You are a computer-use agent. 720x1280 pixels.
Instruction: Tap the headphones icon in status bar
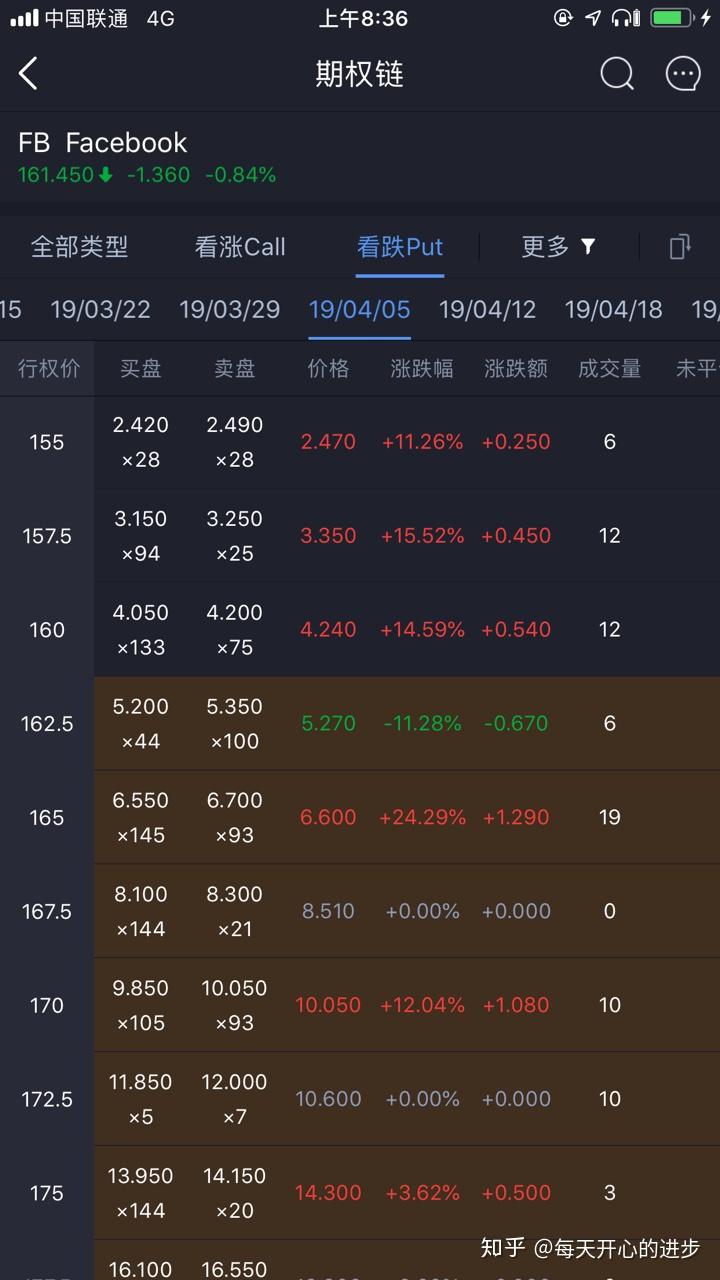point(625,18)
